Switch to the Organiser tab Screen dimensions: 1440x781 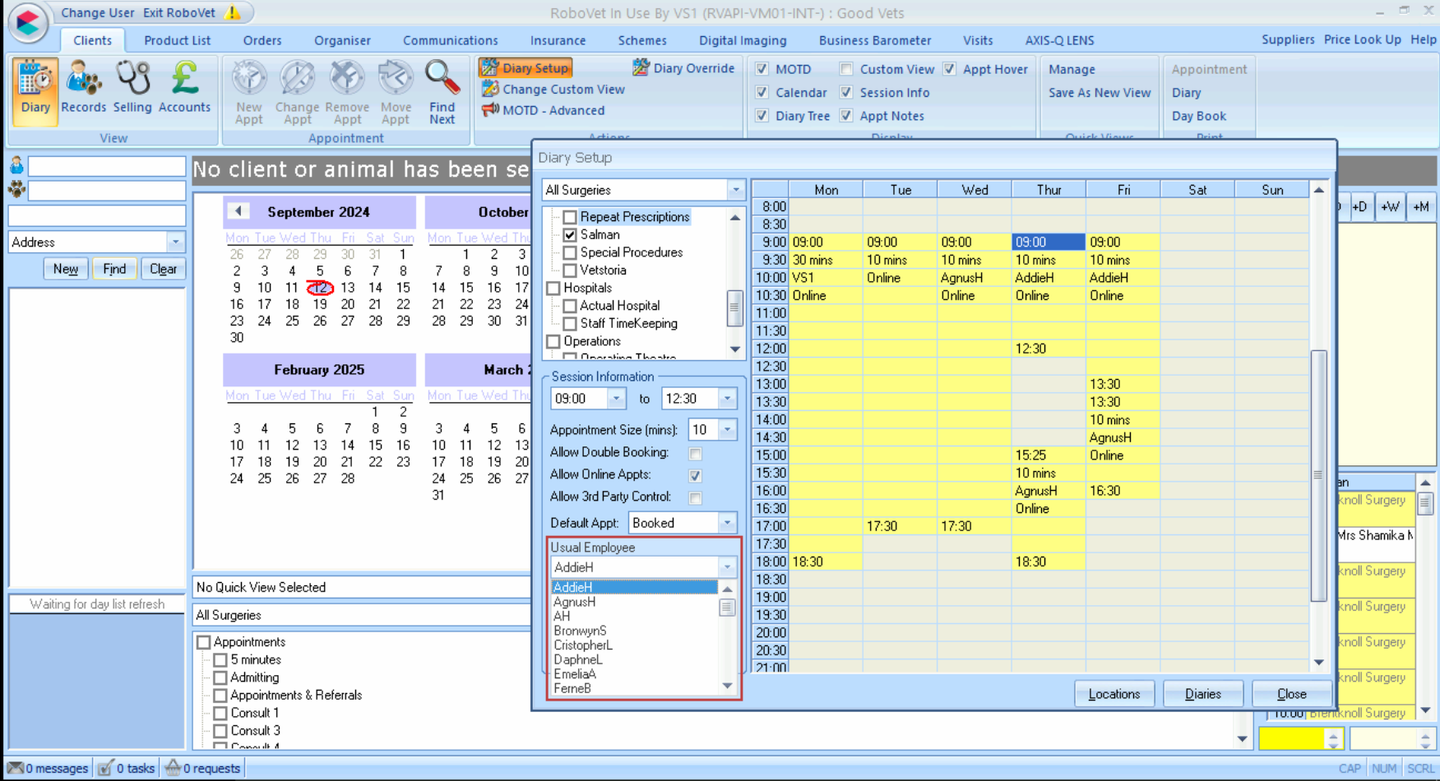coord(342,40)
